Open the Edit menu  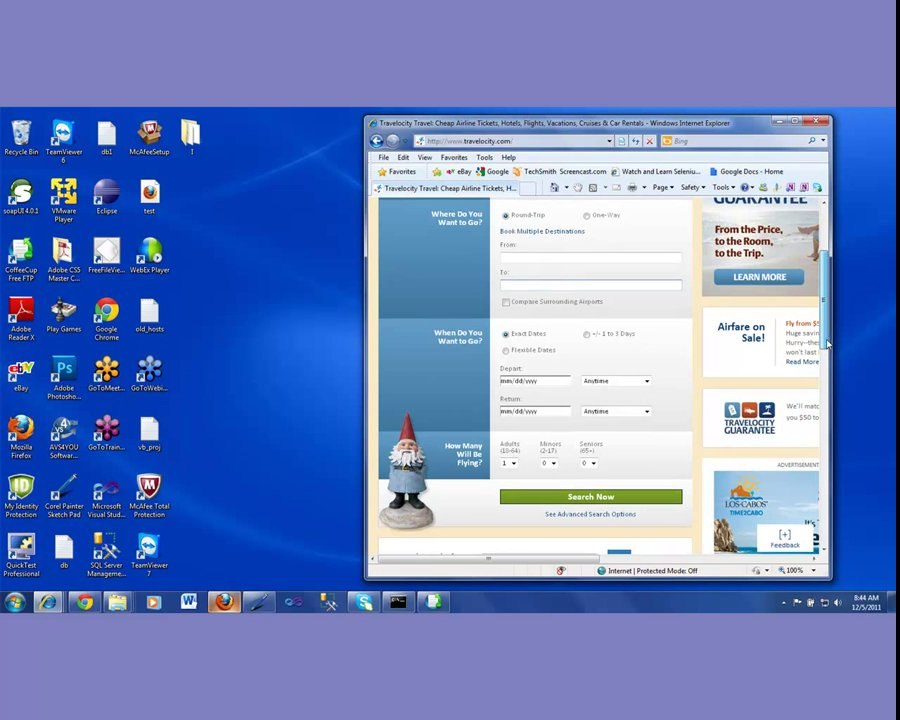404,157
